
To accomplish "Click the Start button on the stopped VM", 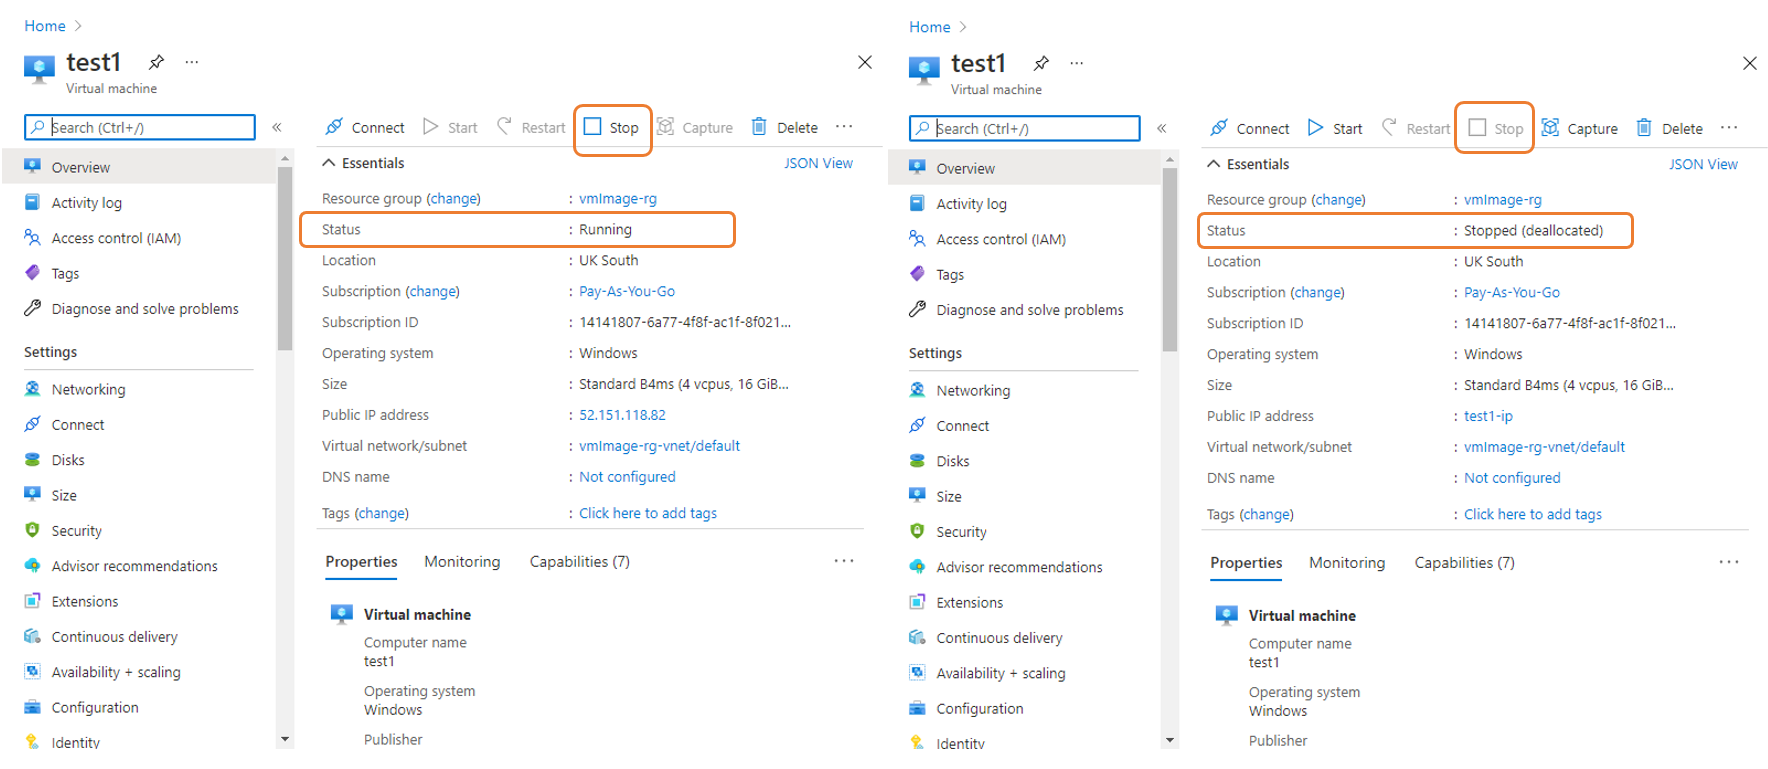I will point(1335,128).
